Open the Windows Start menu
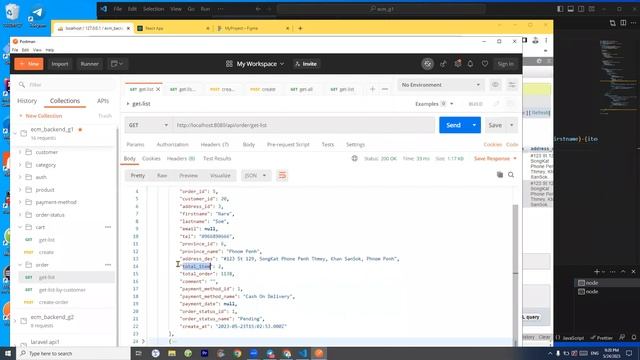Image resolution: width=640 pixels, height=360 pixels. pos(8,353)
